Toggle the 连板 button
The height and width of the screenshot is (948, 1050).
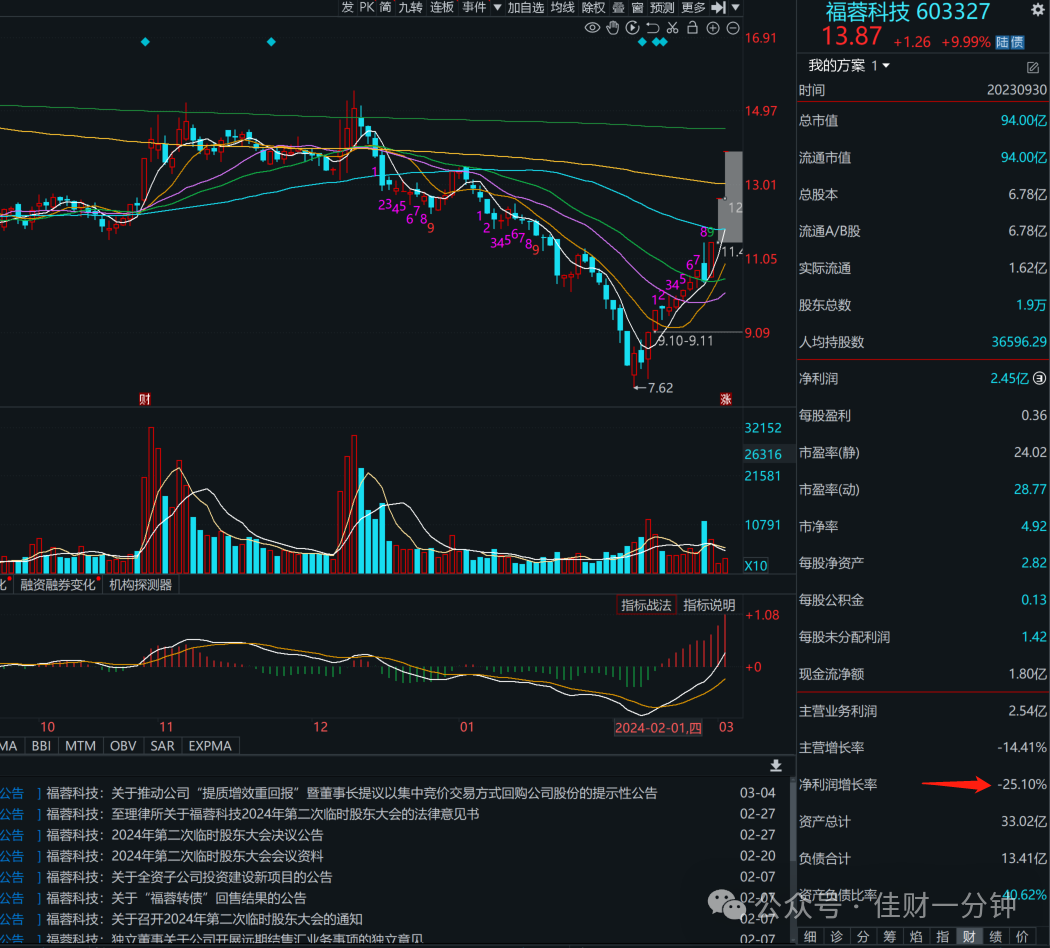(442, 7)
